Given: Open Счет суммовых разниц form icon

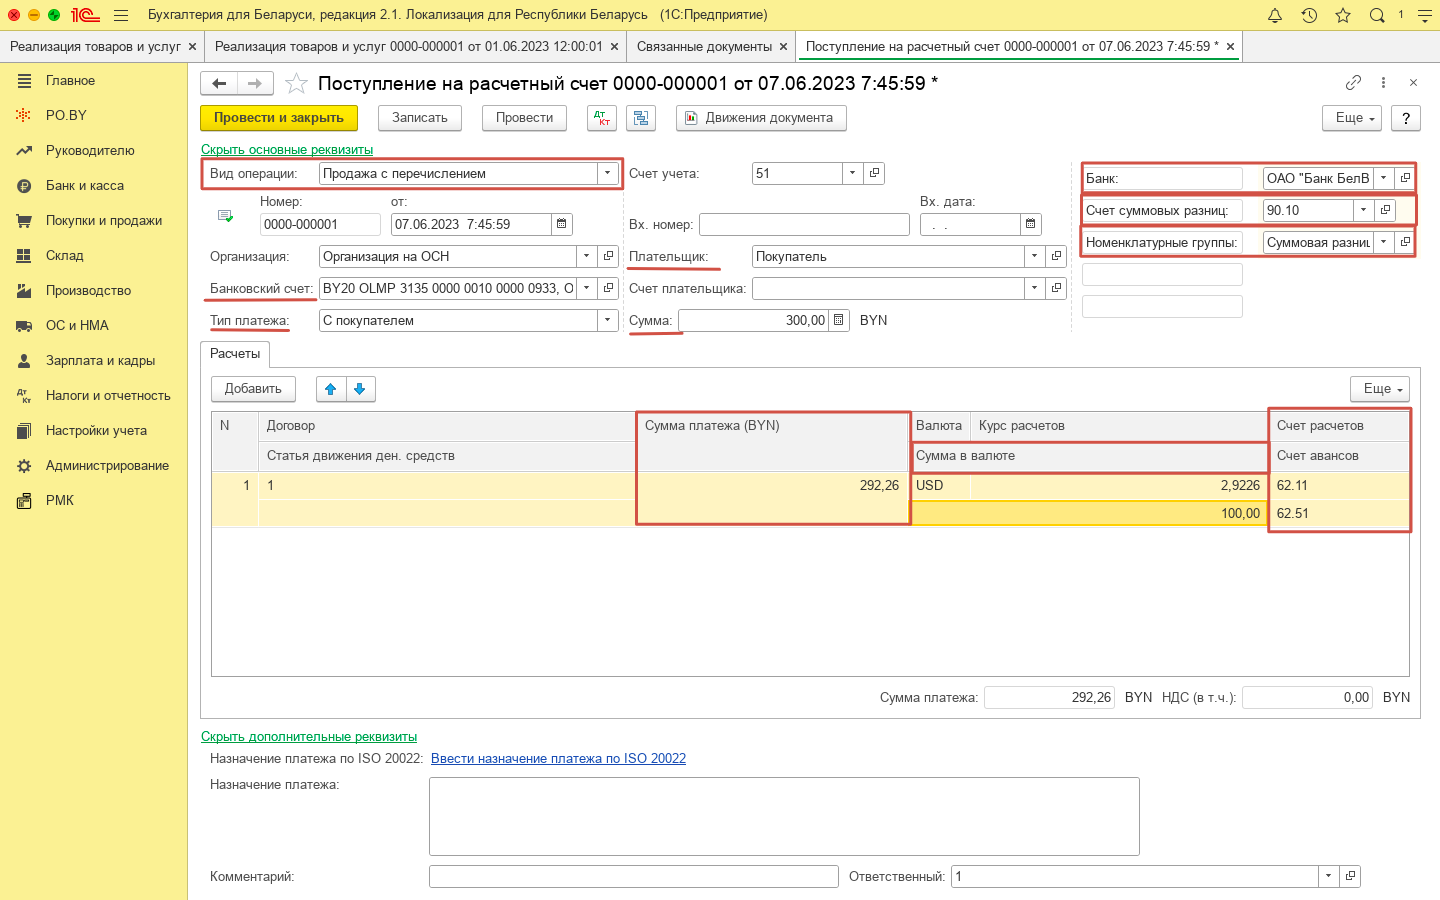Looking at the screenshot, I should click(x=1385, y=210).
